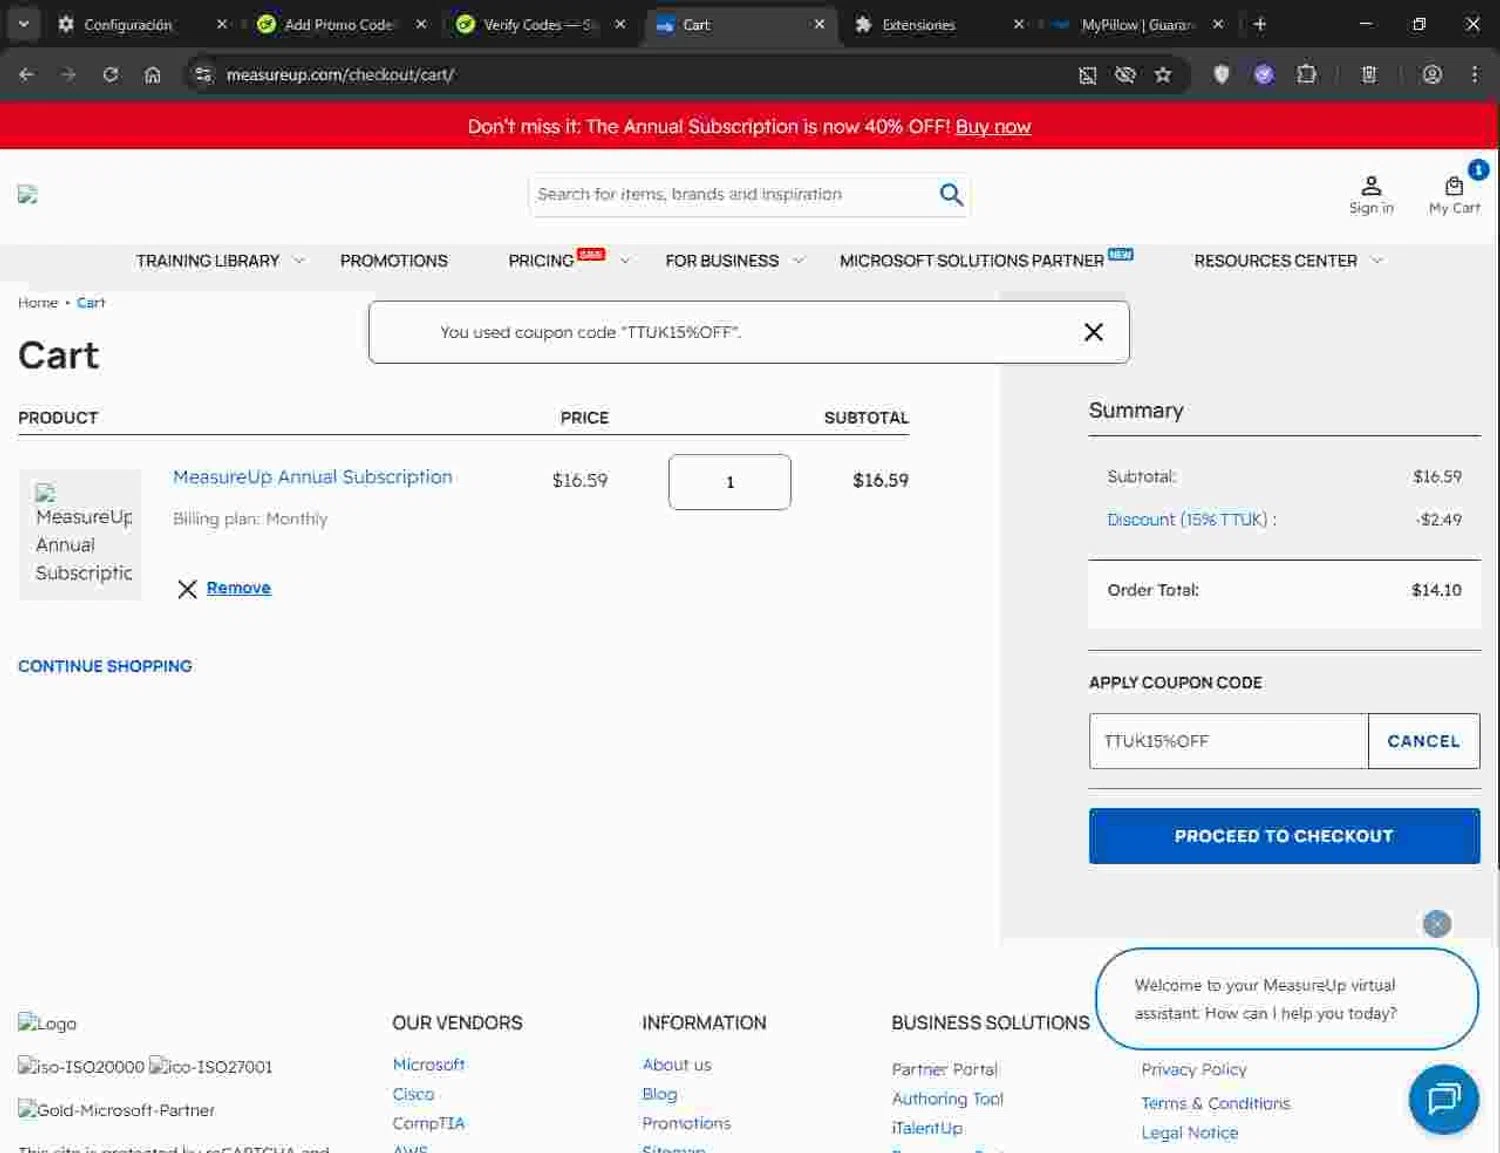Click the Home breadcrumb link
Image resolution: width=1500 pixels, height=1153 pixels.
tap(38, 302)
